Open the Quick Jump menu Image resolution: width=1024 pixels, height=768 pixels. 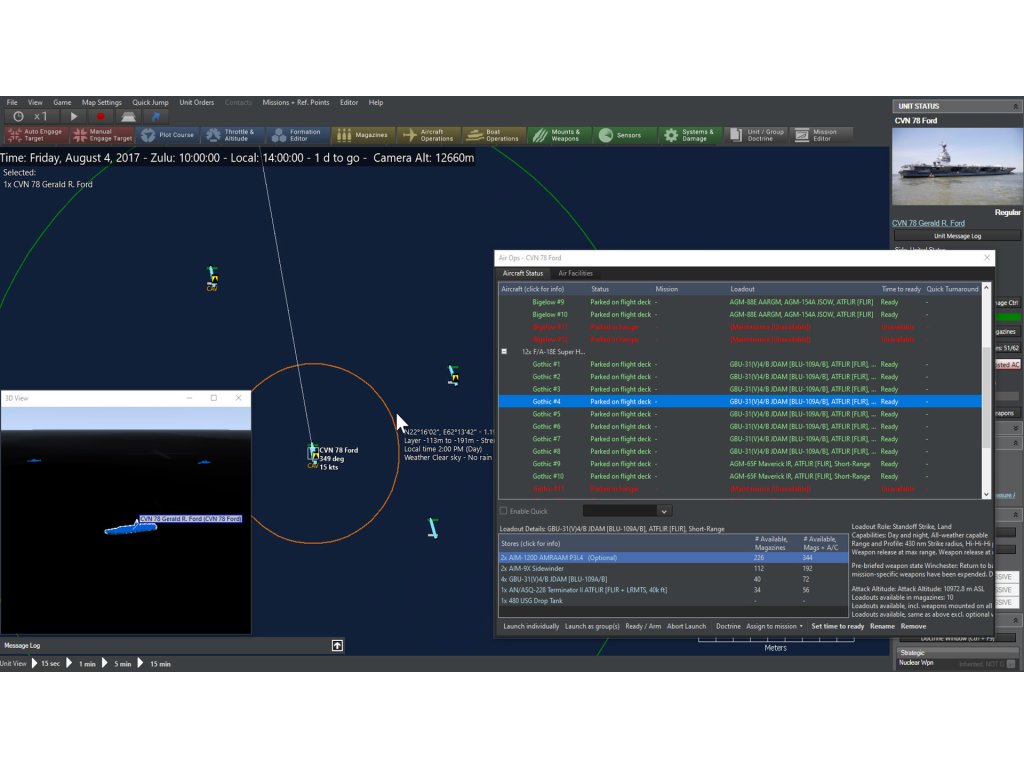[x=150, y=102]
